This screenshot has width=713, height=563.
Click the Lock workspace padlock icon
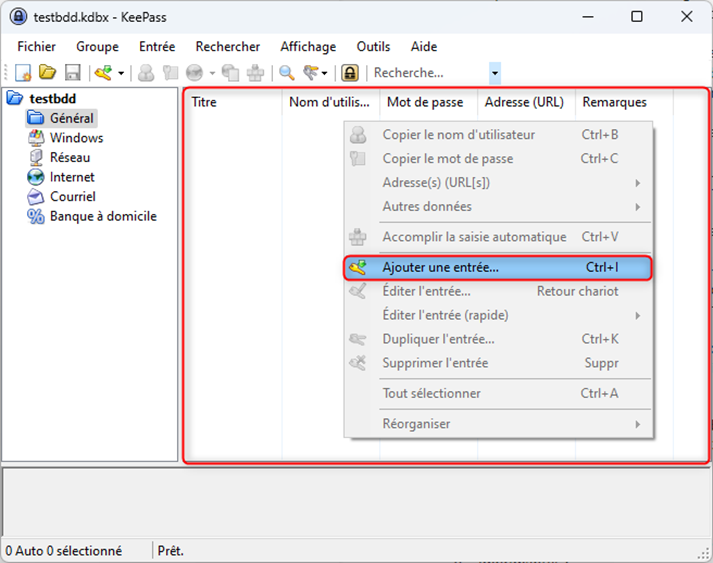point(350,73)
